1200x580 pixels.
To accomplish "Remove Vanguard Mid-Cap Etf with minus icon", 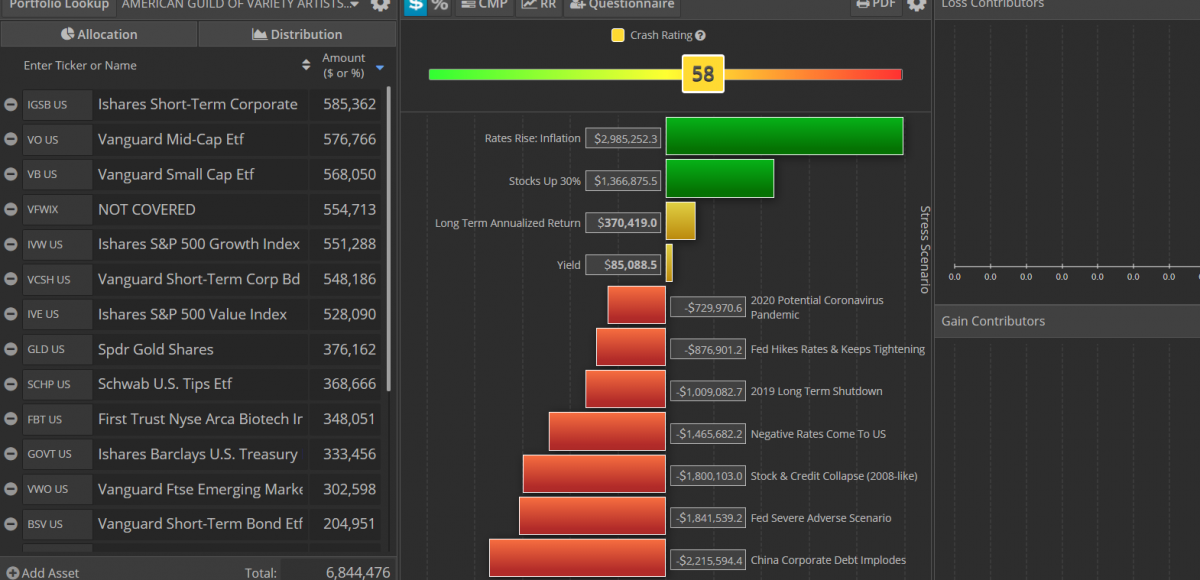I will pos(11,140).
